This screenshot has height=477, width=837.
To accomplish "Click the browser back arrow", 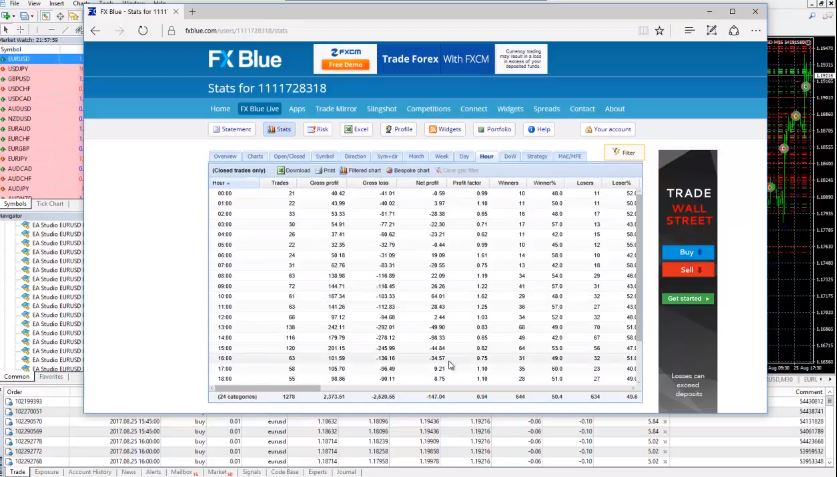I will tap(95, 31).
